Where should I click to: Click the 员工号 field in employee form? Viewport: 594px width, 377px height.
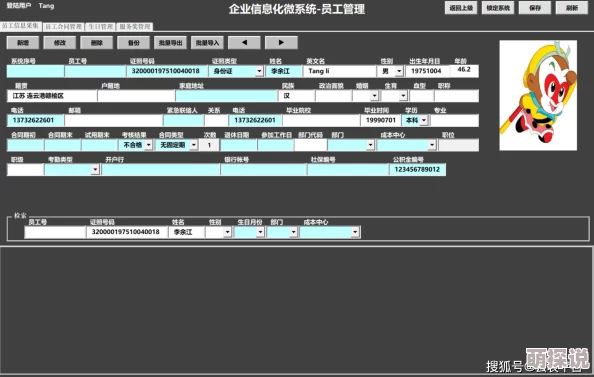[95, 71]
